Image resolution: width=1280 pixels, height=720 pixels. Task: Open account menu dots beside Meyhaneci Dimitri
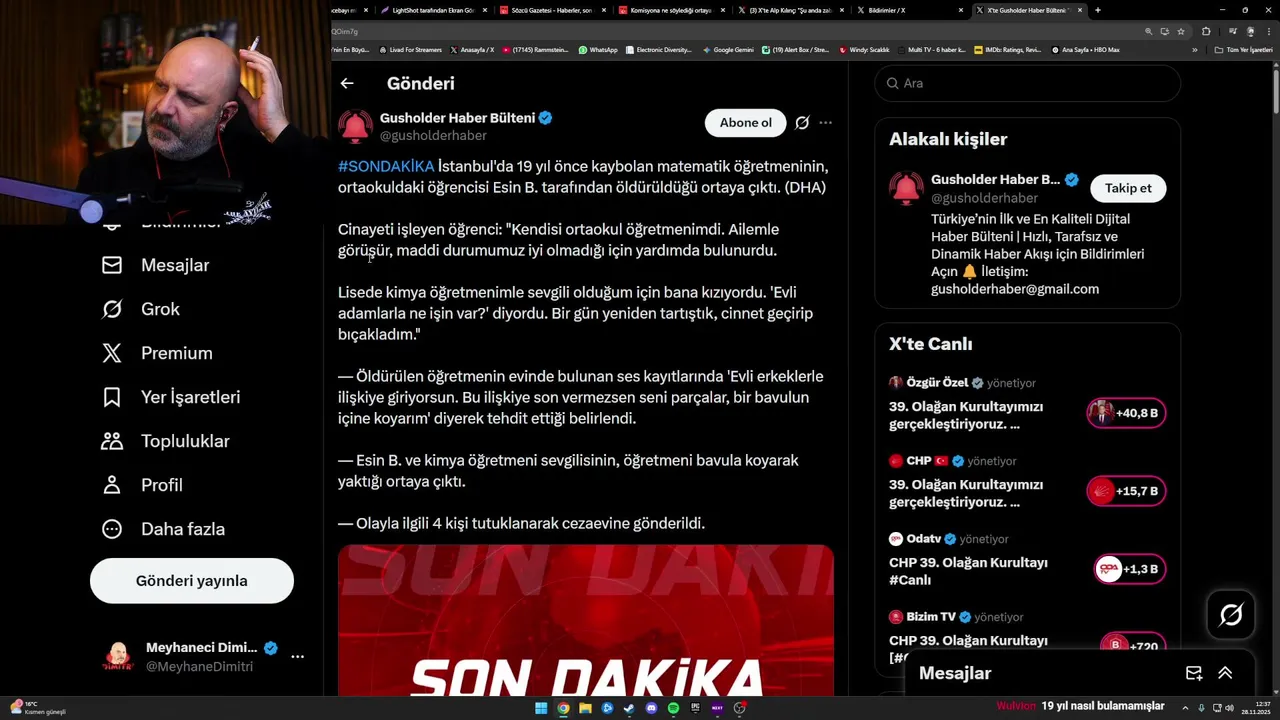pyautogui.click(x=297, y=657)
